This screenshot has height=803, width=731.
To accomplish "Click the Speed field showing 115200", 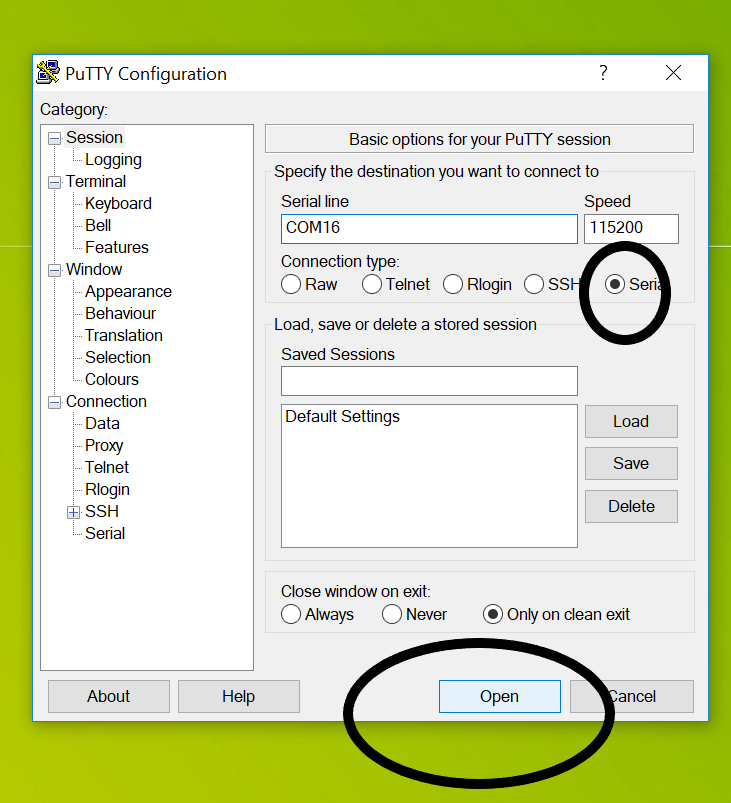I will pyautogui.click(x=631, y=228).
